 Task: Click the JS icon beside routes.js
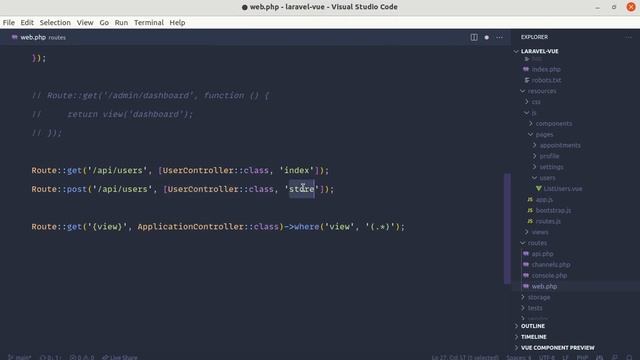tap(530, 221)
